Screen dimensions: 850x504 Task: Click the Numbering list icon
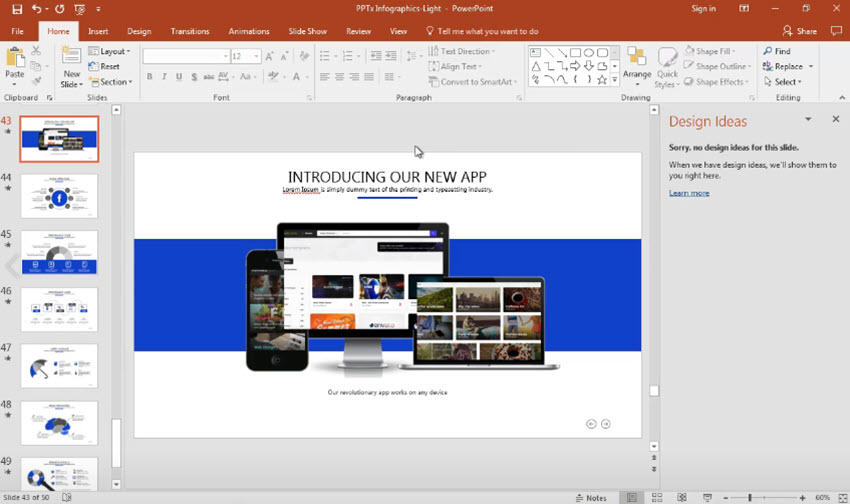point(347,56)
